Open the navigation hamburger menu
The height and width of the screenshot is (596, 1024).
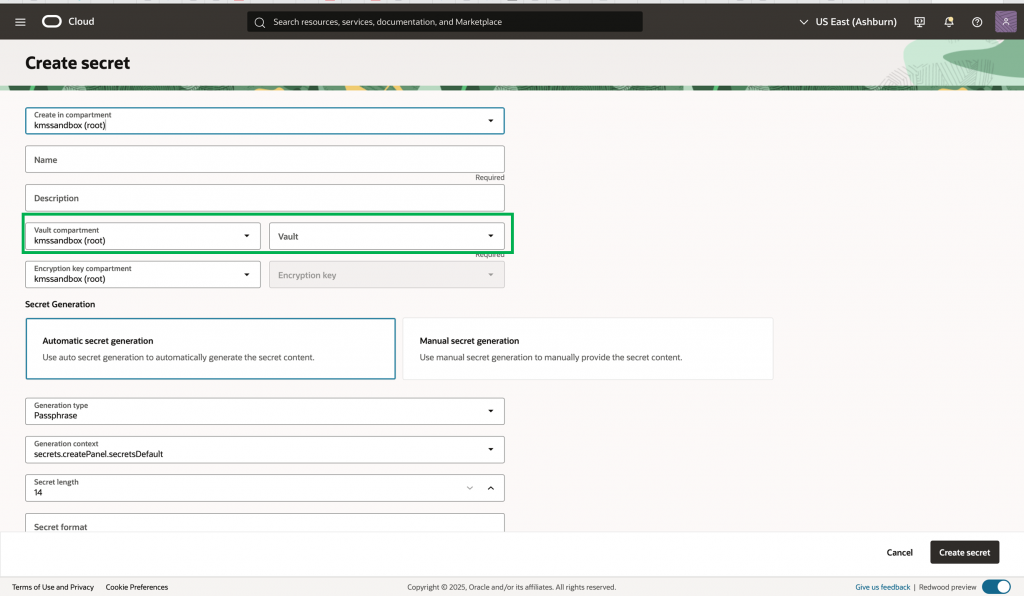[19, 21]
